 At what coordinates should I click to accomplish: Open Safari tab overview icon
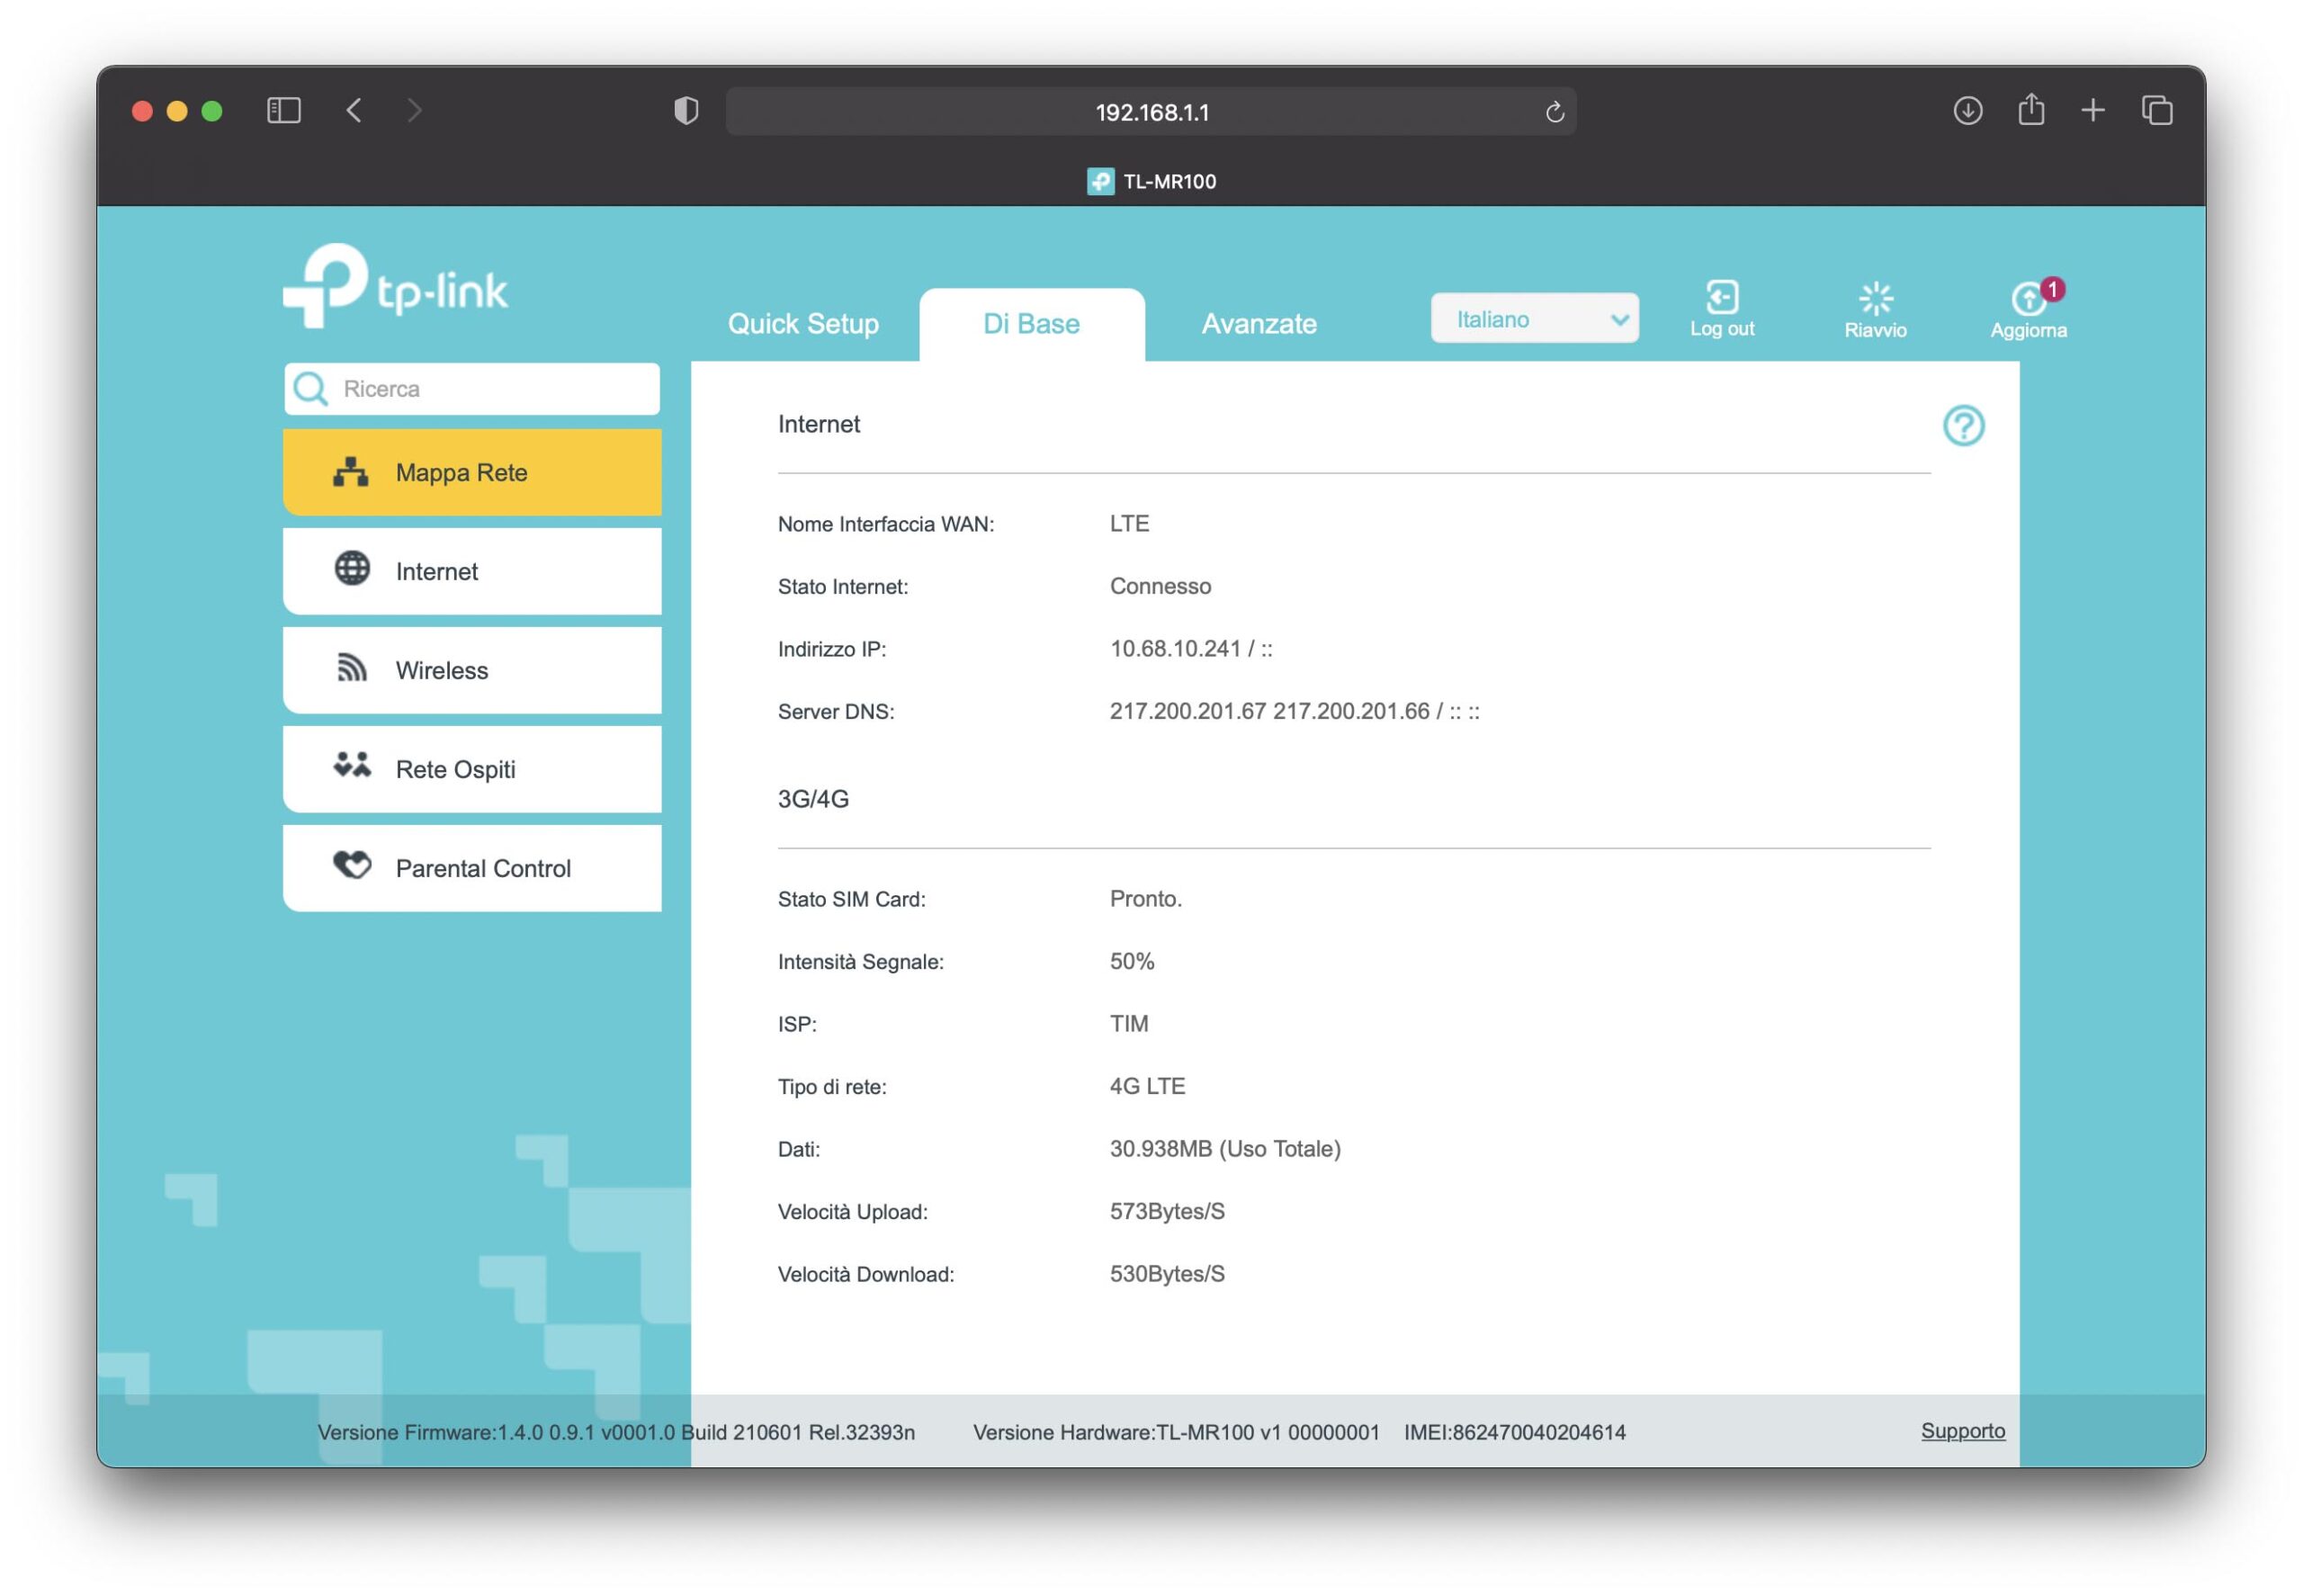(2156, 110)
